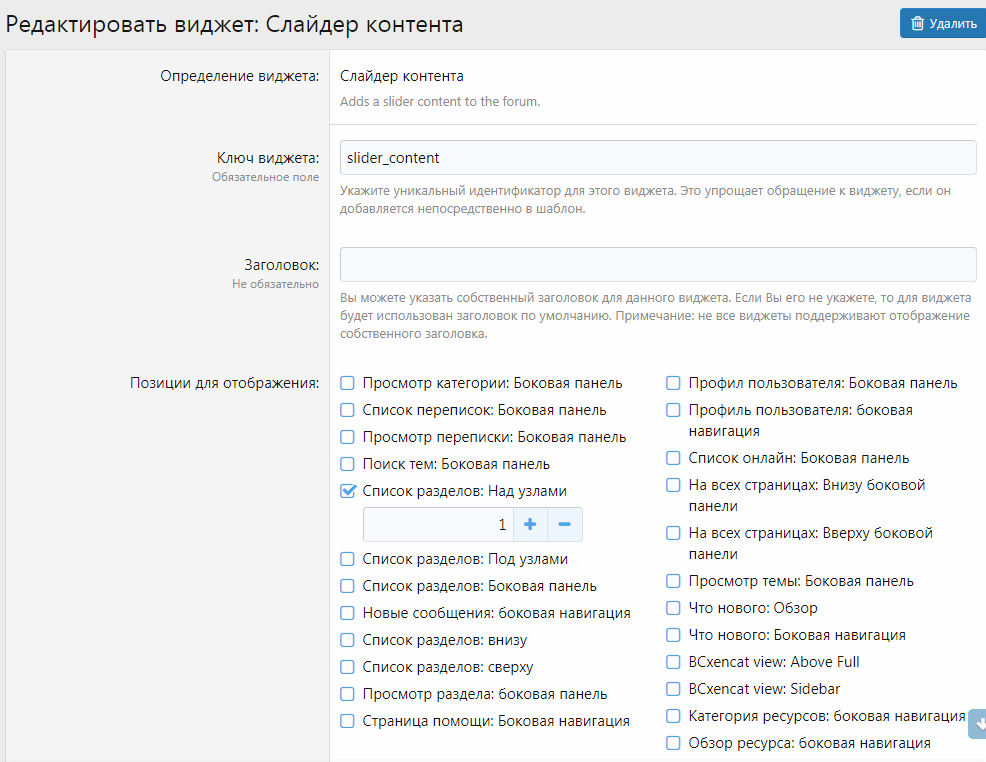Click the display order number field
Viewport: 986px width, 762px height.
point(438,524)
